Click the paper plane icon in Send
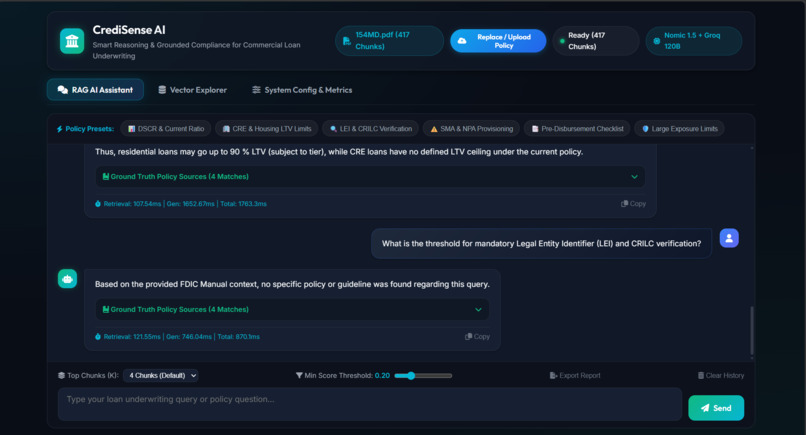The image size is (806, 435). [x=705, y=408]
